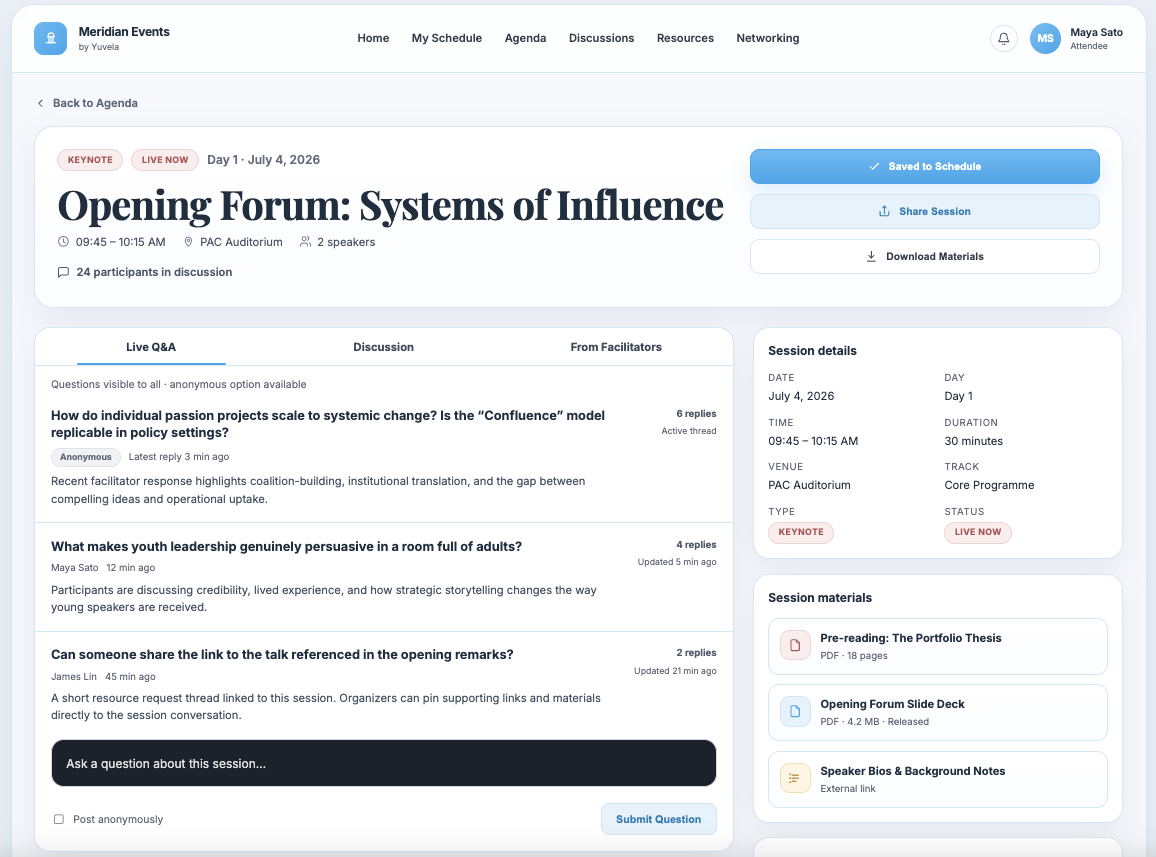Click the PDF icon for Pre-reading: The Portfolio Thesis
Screen dimensions: 1156x857
pos(794,646)
